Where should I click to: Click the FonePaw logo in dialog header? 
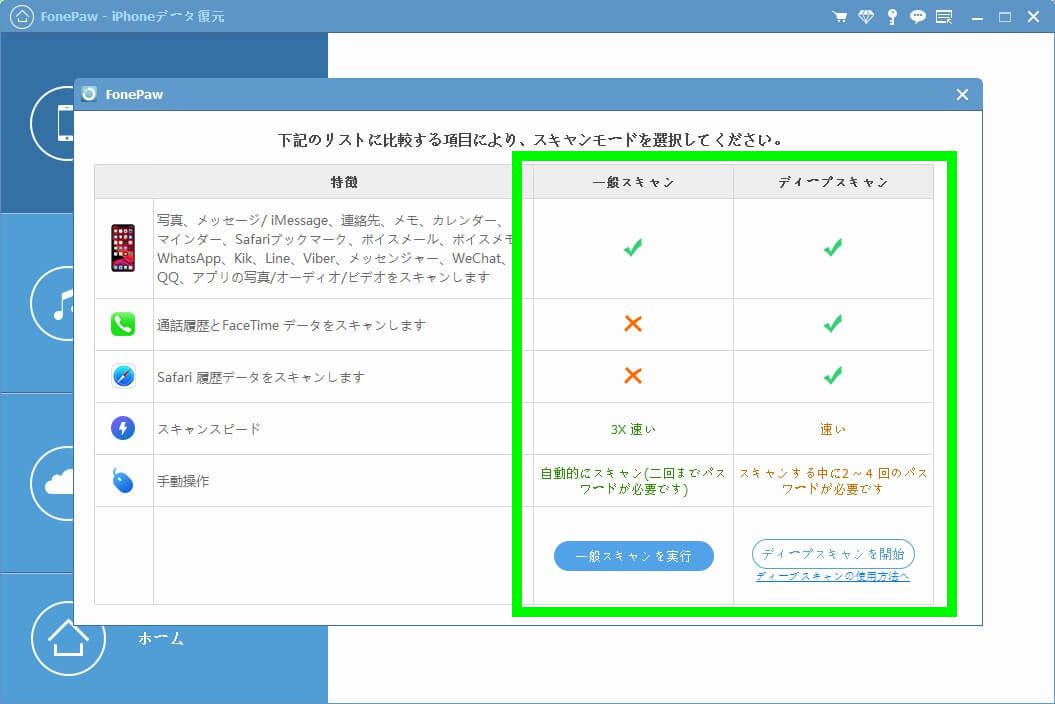pos(89,94)
